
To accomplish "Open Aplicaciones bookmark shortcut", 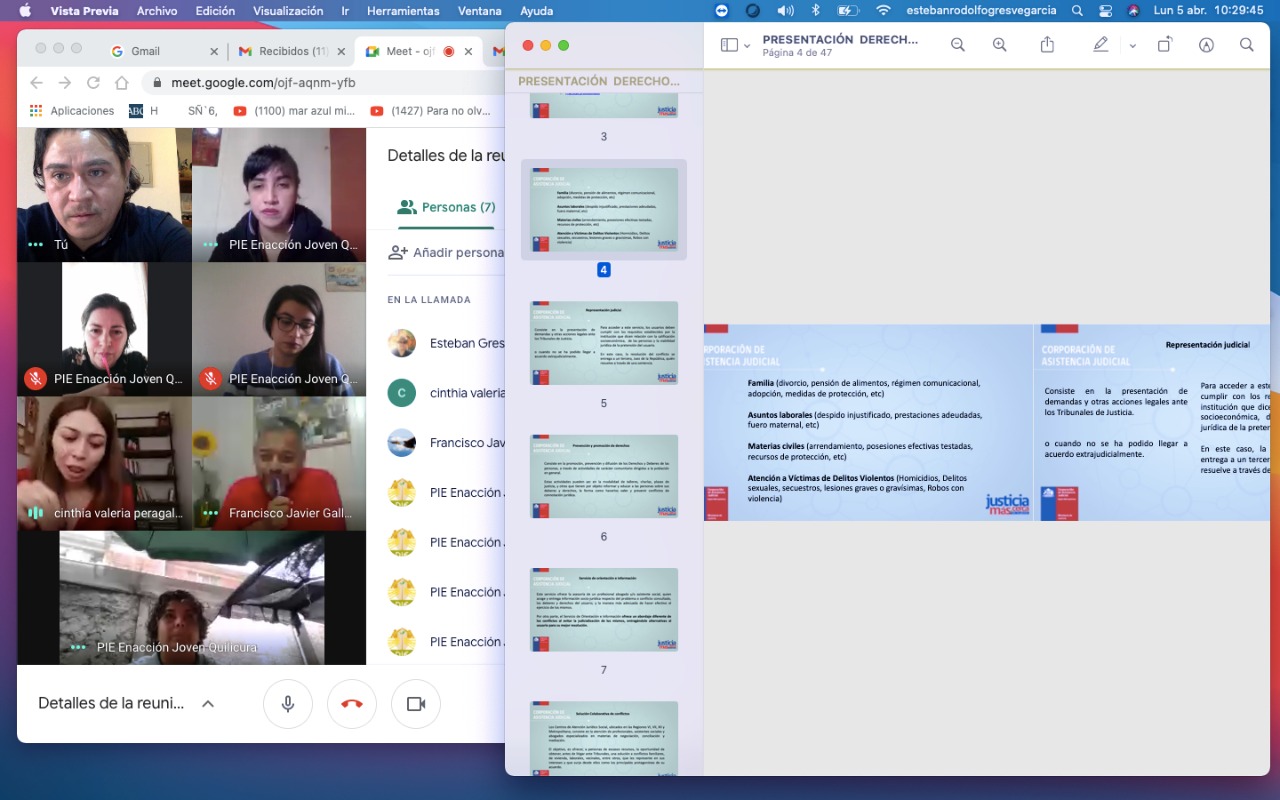I will click(72, 111).
